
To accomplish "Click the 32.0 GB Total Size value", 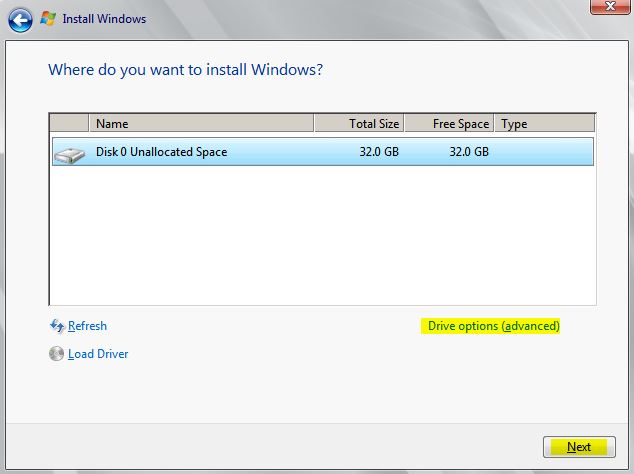I will pyautogui.click(x=379, y=152).
